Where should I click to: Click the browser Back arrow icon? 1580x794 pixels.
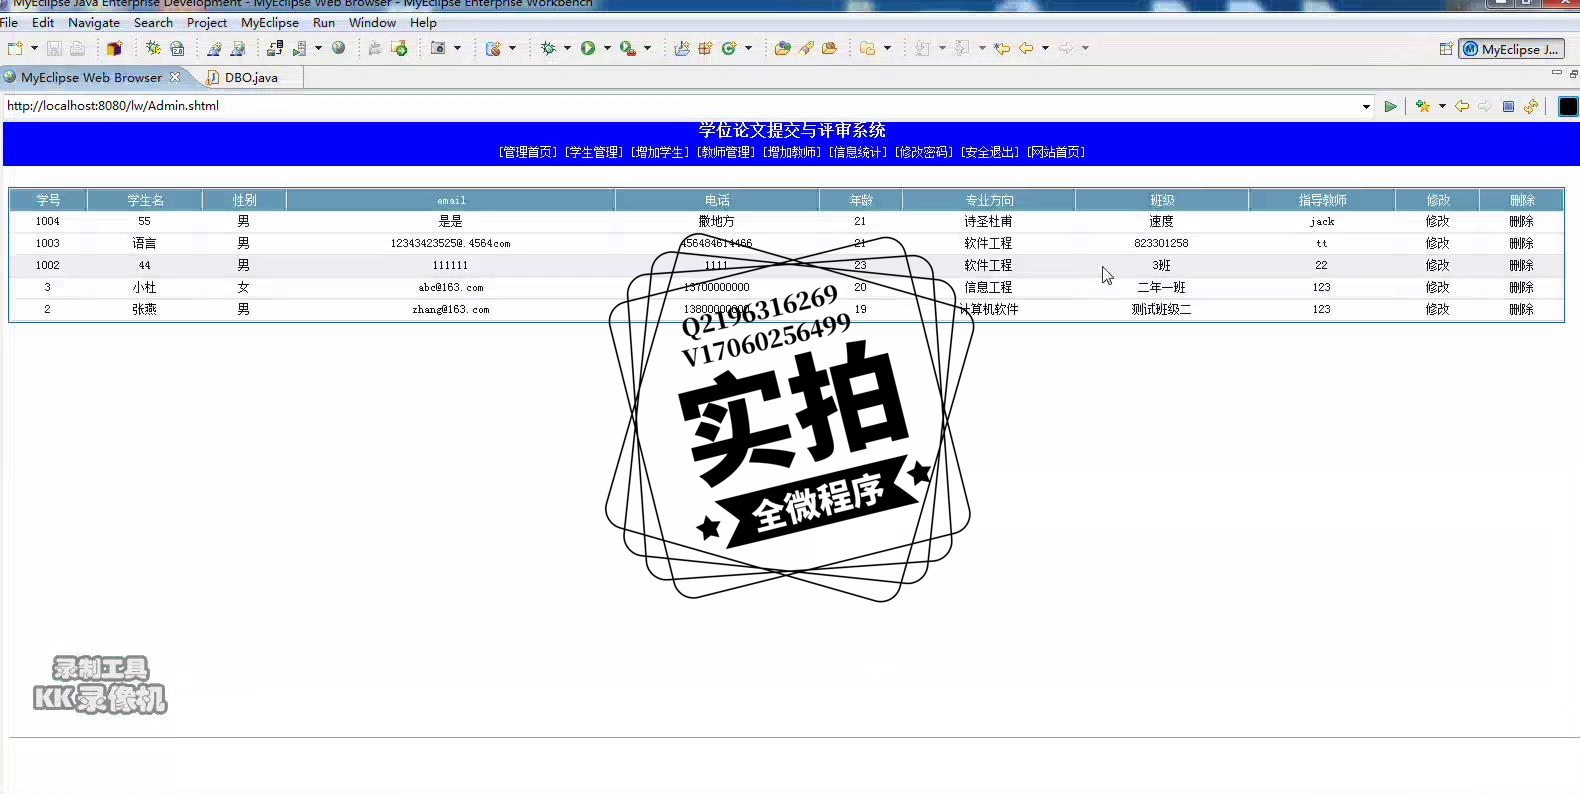tap(1462, 106)
